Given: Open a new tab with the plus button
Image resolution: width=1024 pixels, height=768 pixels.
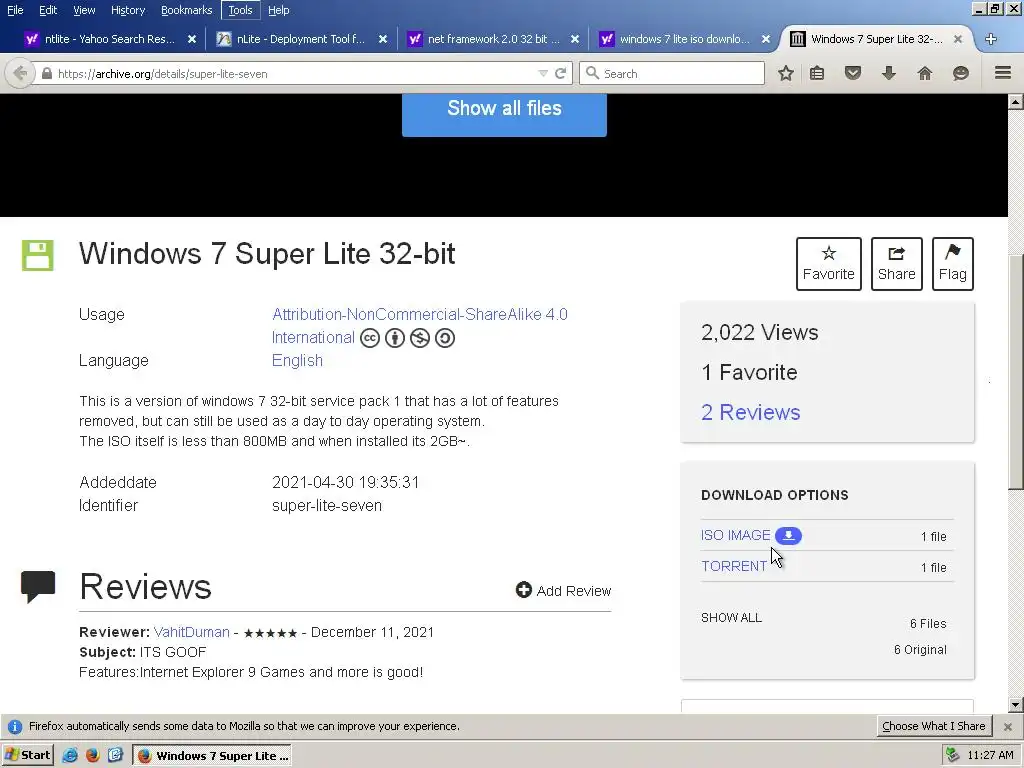Looking at the screenshot, I should tap(991, 39).
